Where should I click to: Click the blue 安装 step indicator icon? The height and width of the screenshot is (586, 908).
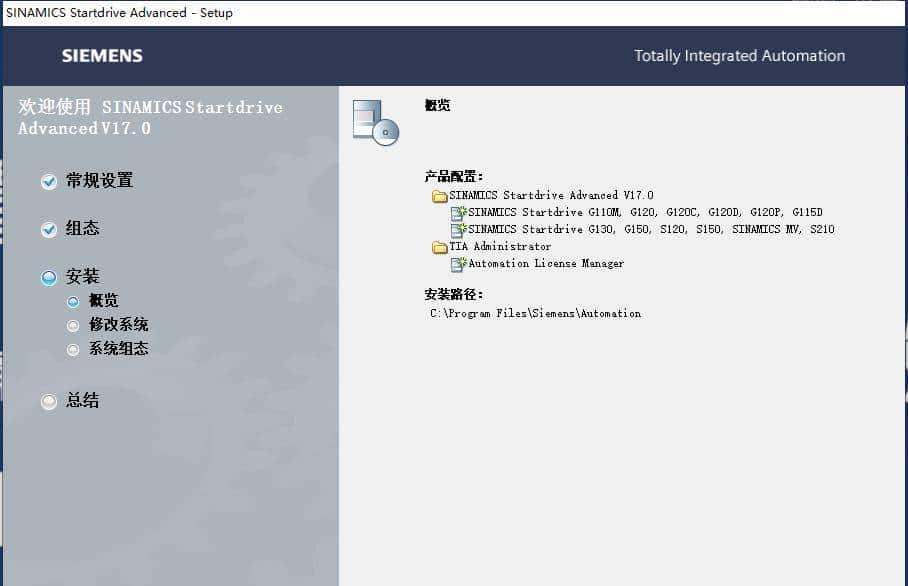point(48,276)
